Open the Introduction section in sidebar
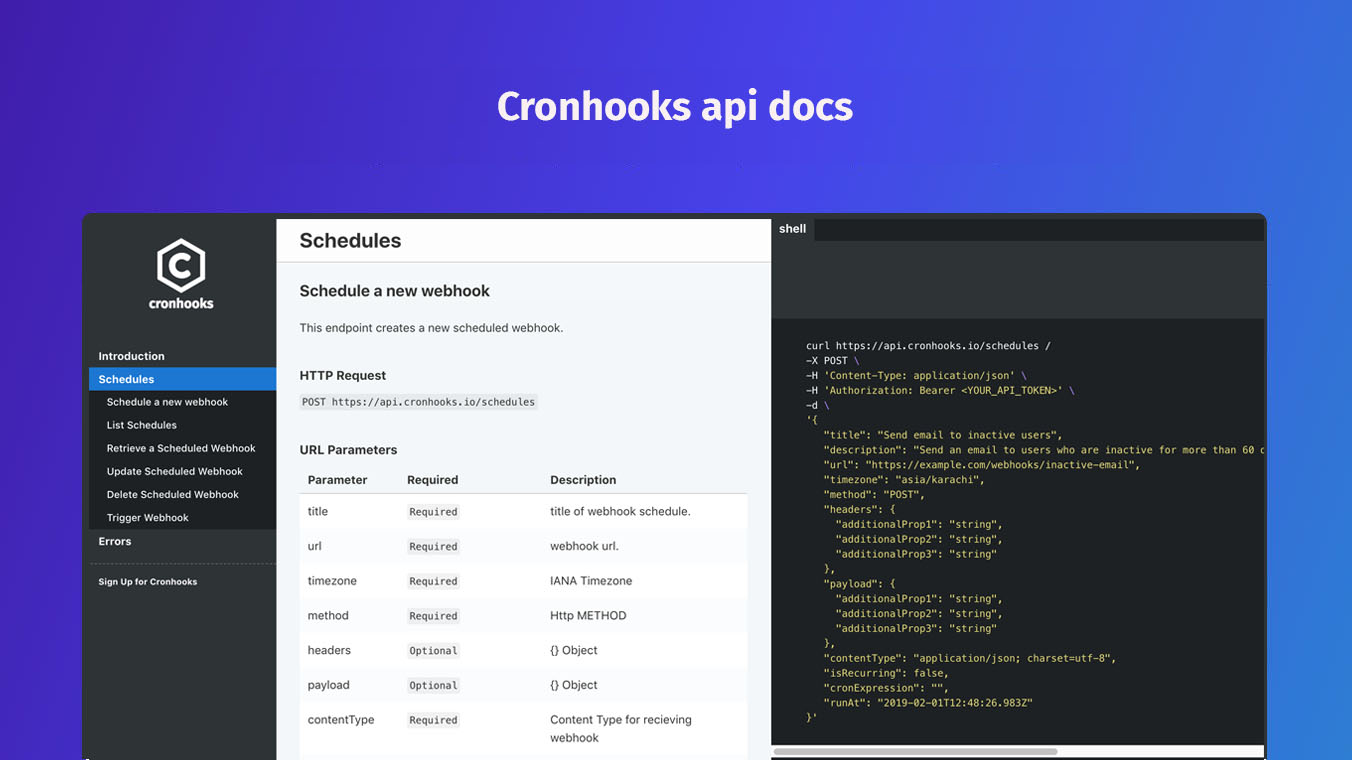The width and height of the screenshot is (1352, 760). 131,356
